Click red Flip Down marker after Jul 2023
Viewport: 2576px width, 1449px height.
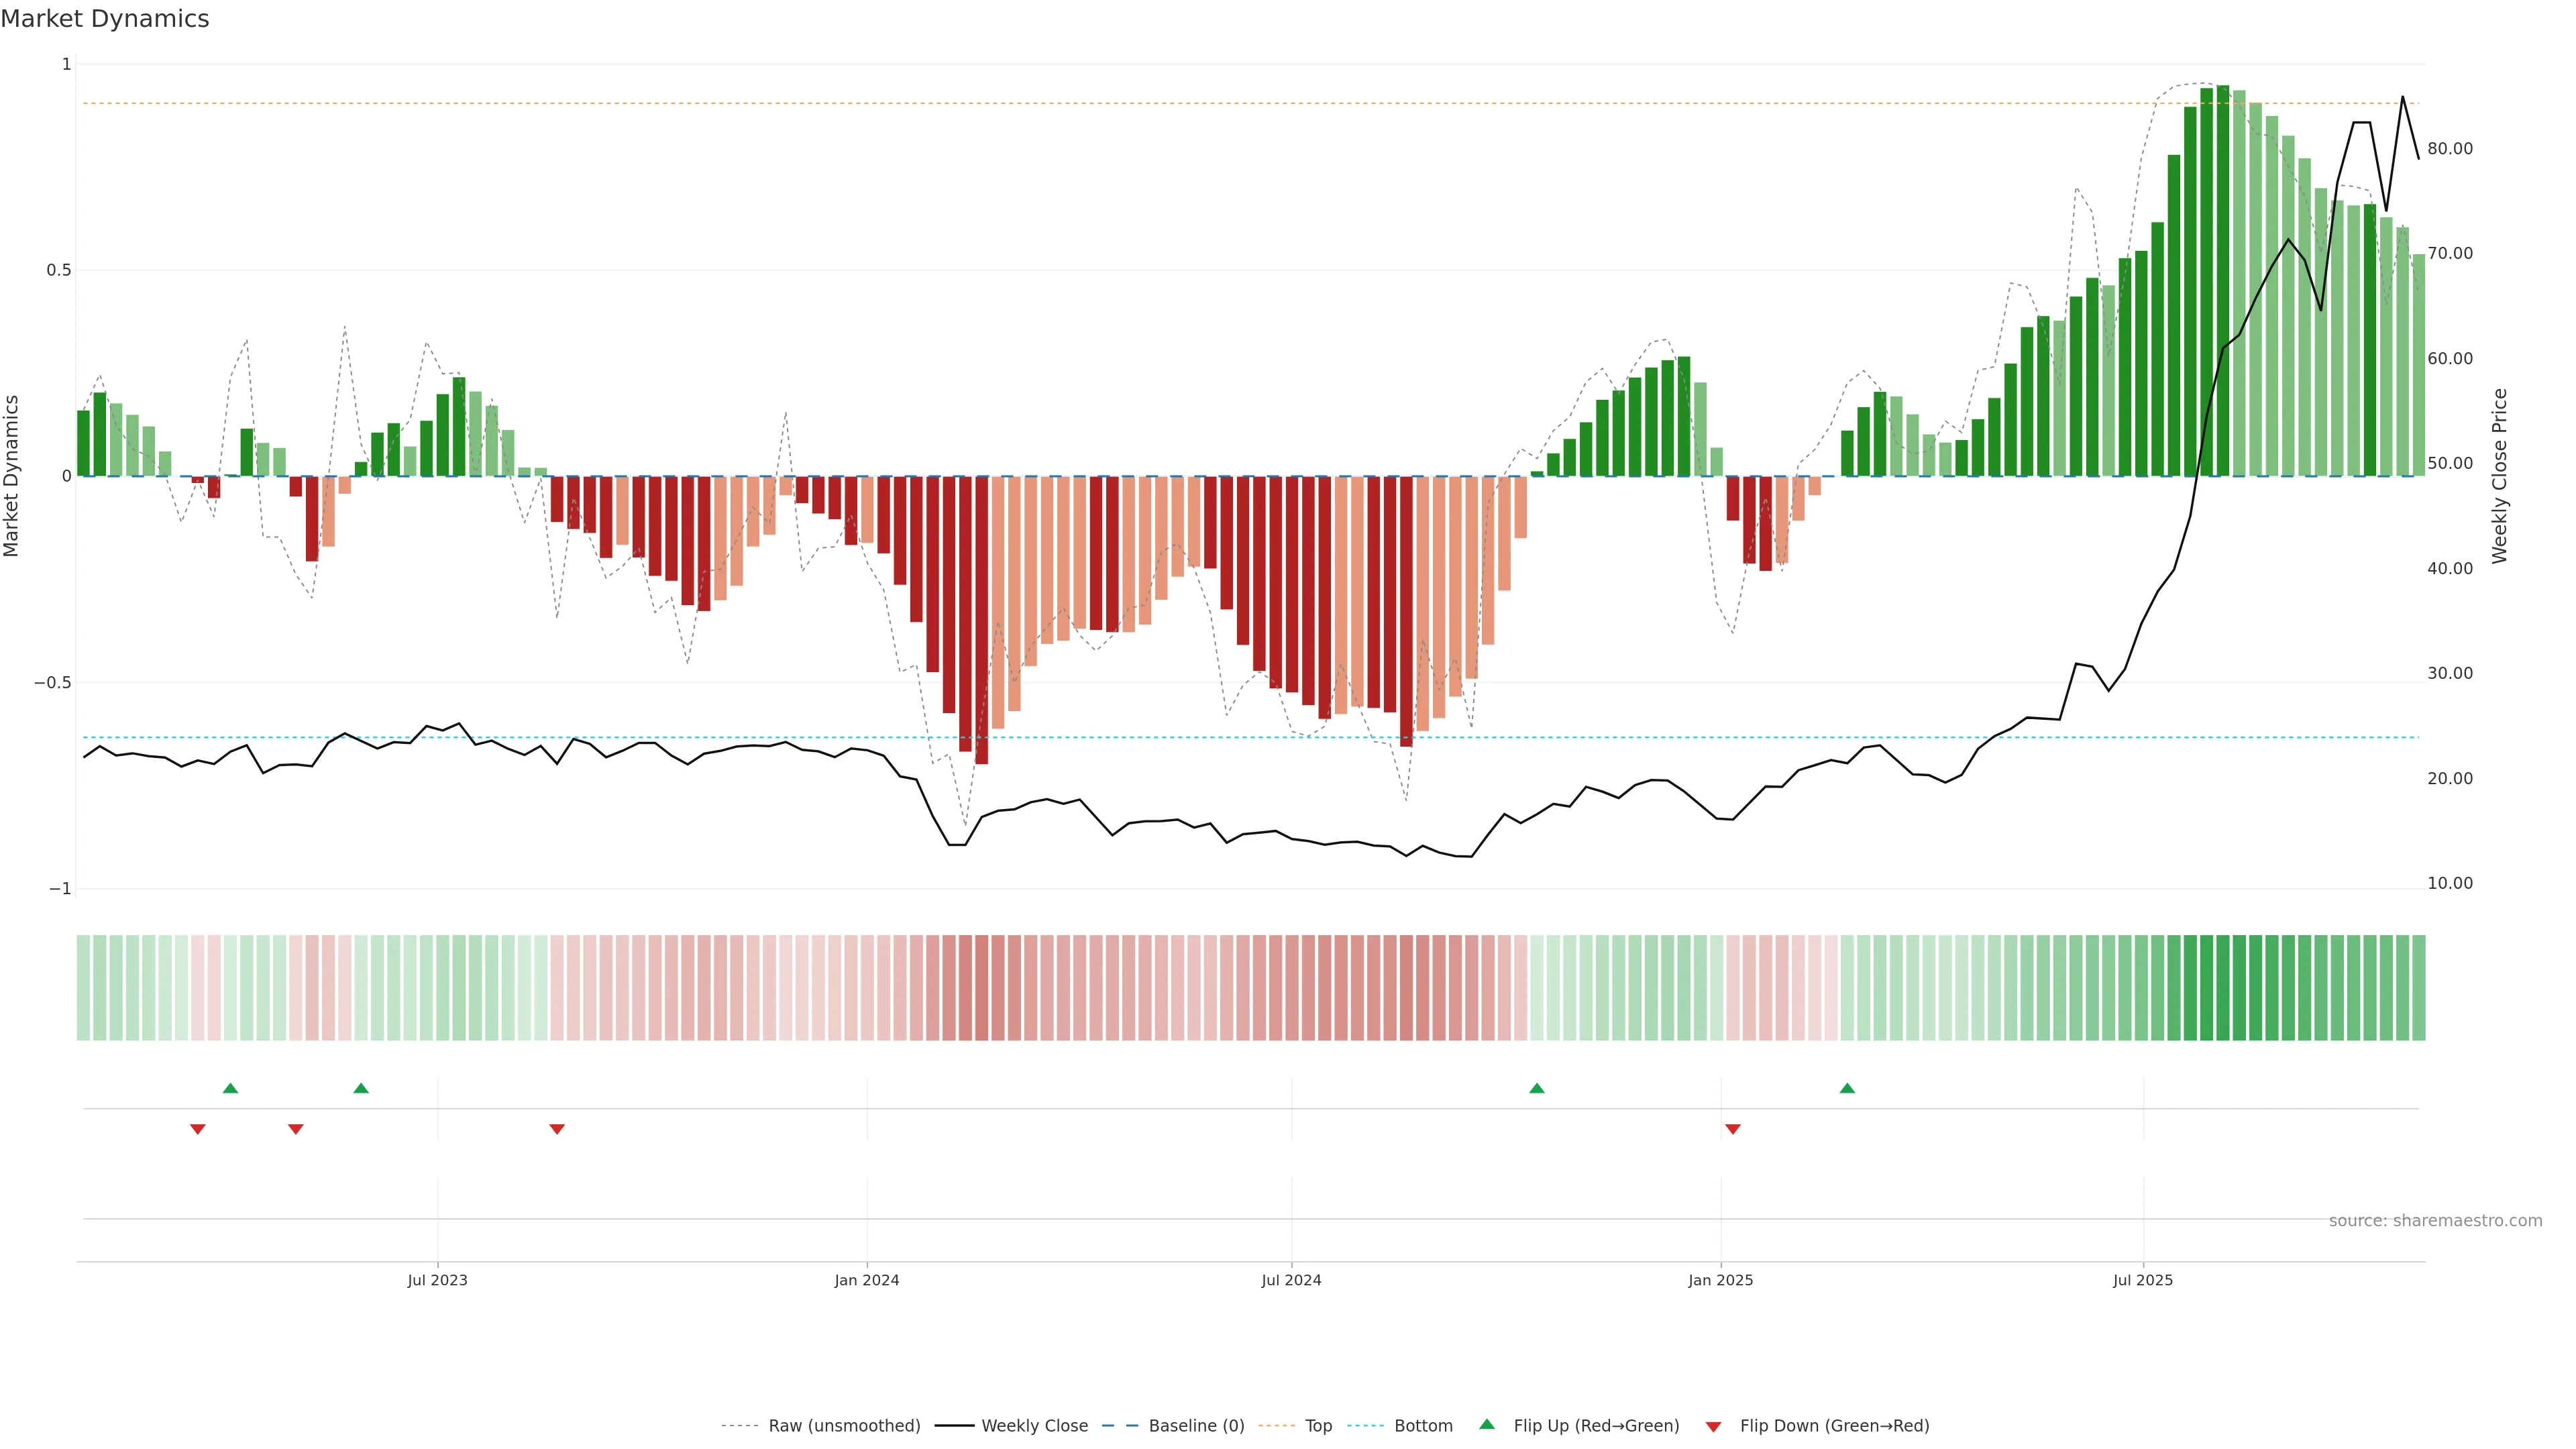click(x=557, y=1129)
